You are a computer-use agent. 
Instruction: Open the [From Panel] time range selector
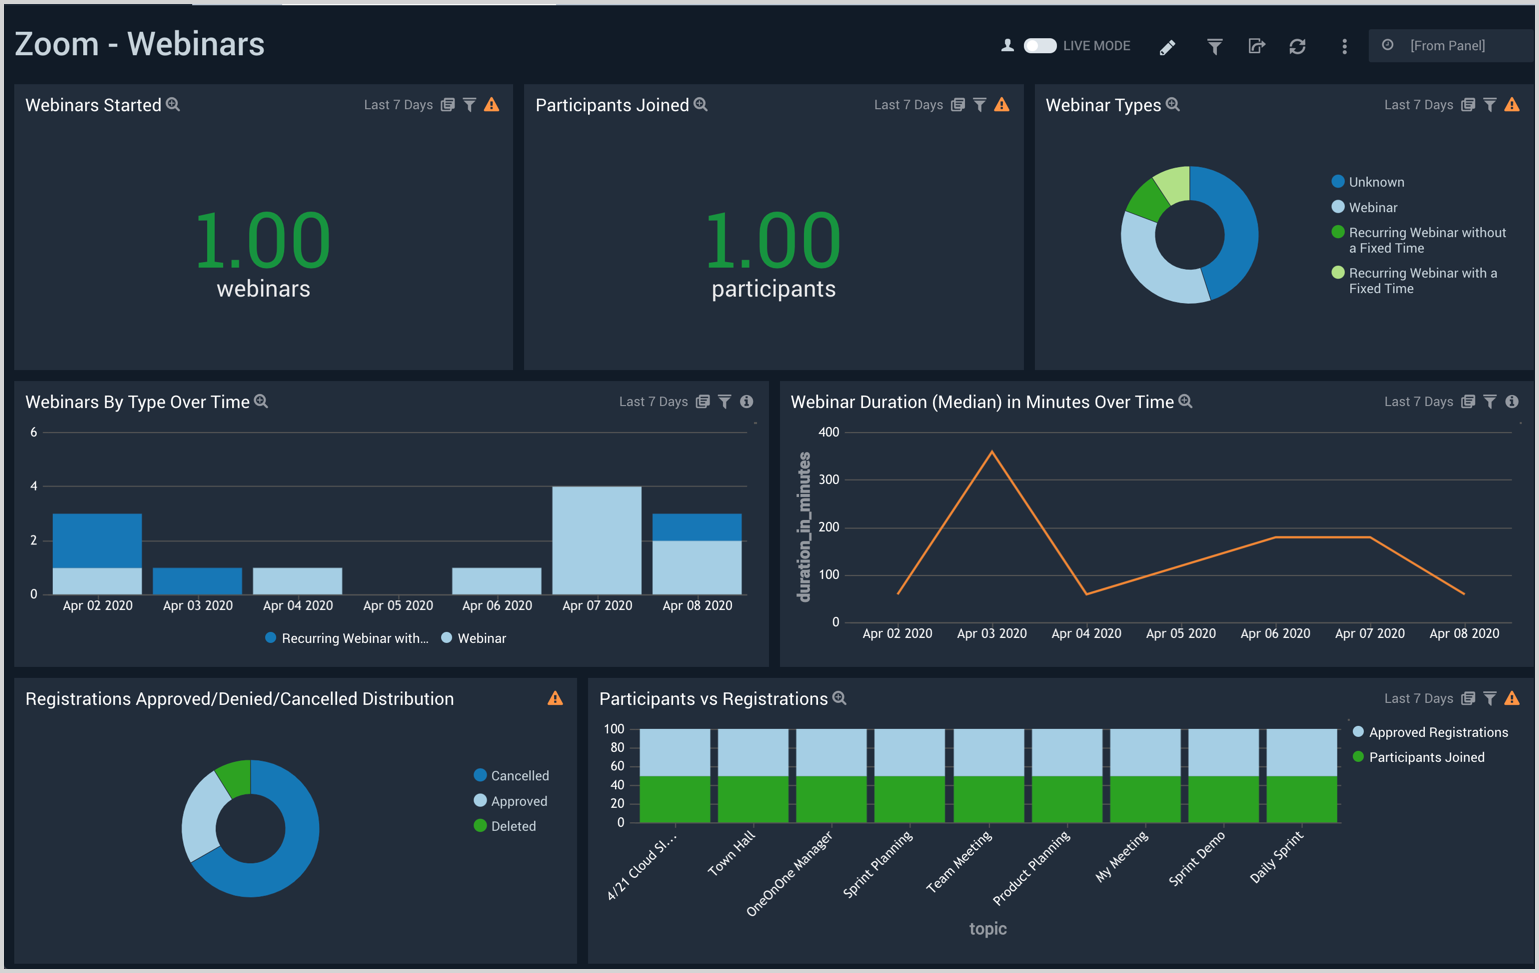1450,45
